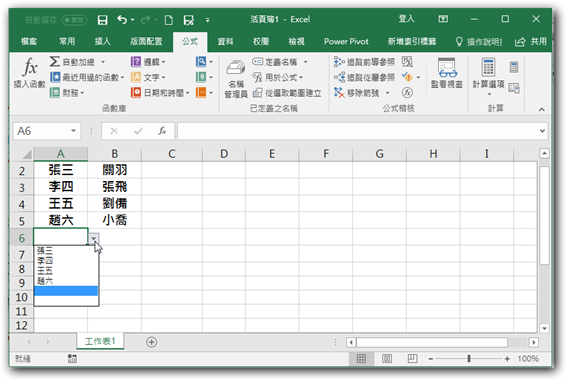Toggle the AutoSave switch
This screenshot has width=567, height=381.
tap(74, 20)
